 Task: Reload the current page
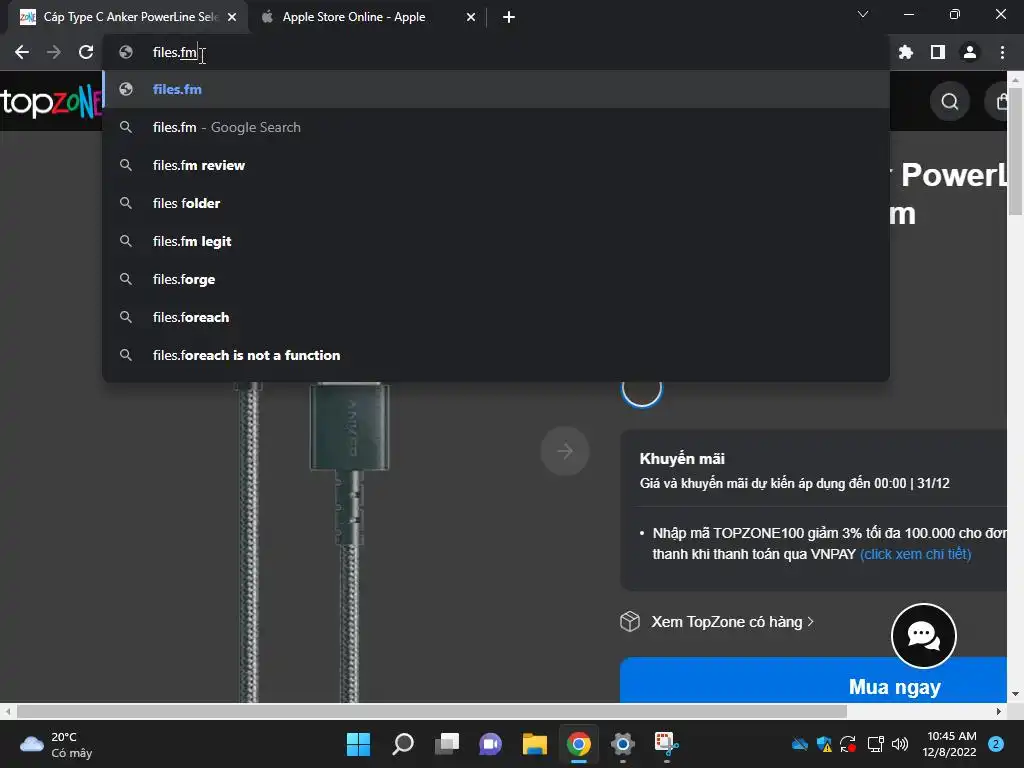coord(86,52)
